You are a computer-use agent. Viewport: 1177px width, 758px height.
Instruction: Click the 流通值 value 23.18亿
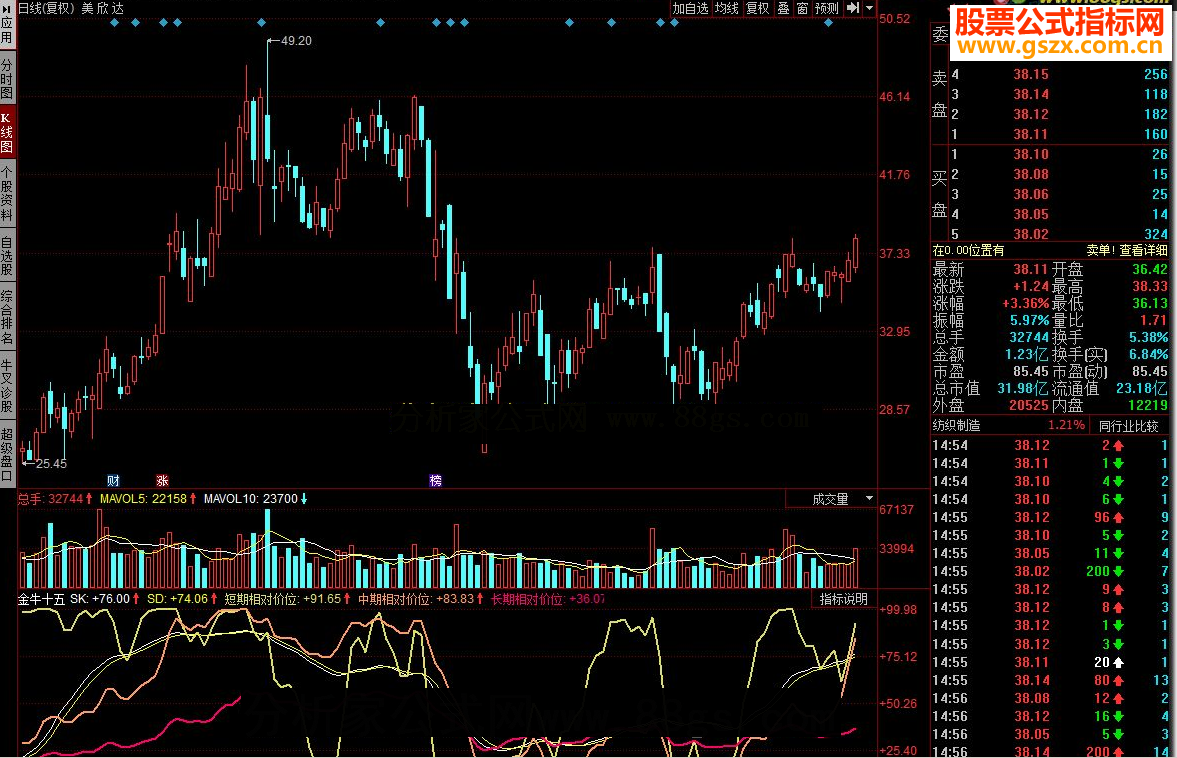pyautogui.click(x=1141, y=388)
